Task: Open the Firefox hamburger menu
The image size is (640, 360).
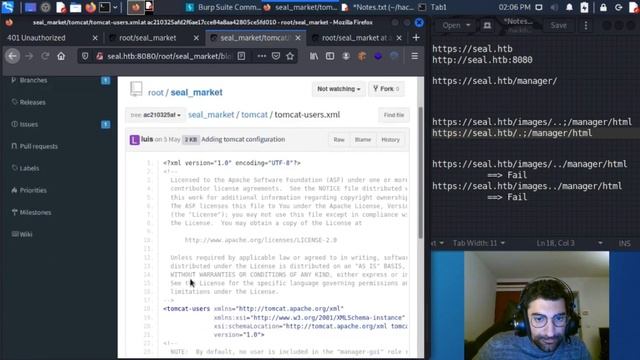Action: point(415,56)
